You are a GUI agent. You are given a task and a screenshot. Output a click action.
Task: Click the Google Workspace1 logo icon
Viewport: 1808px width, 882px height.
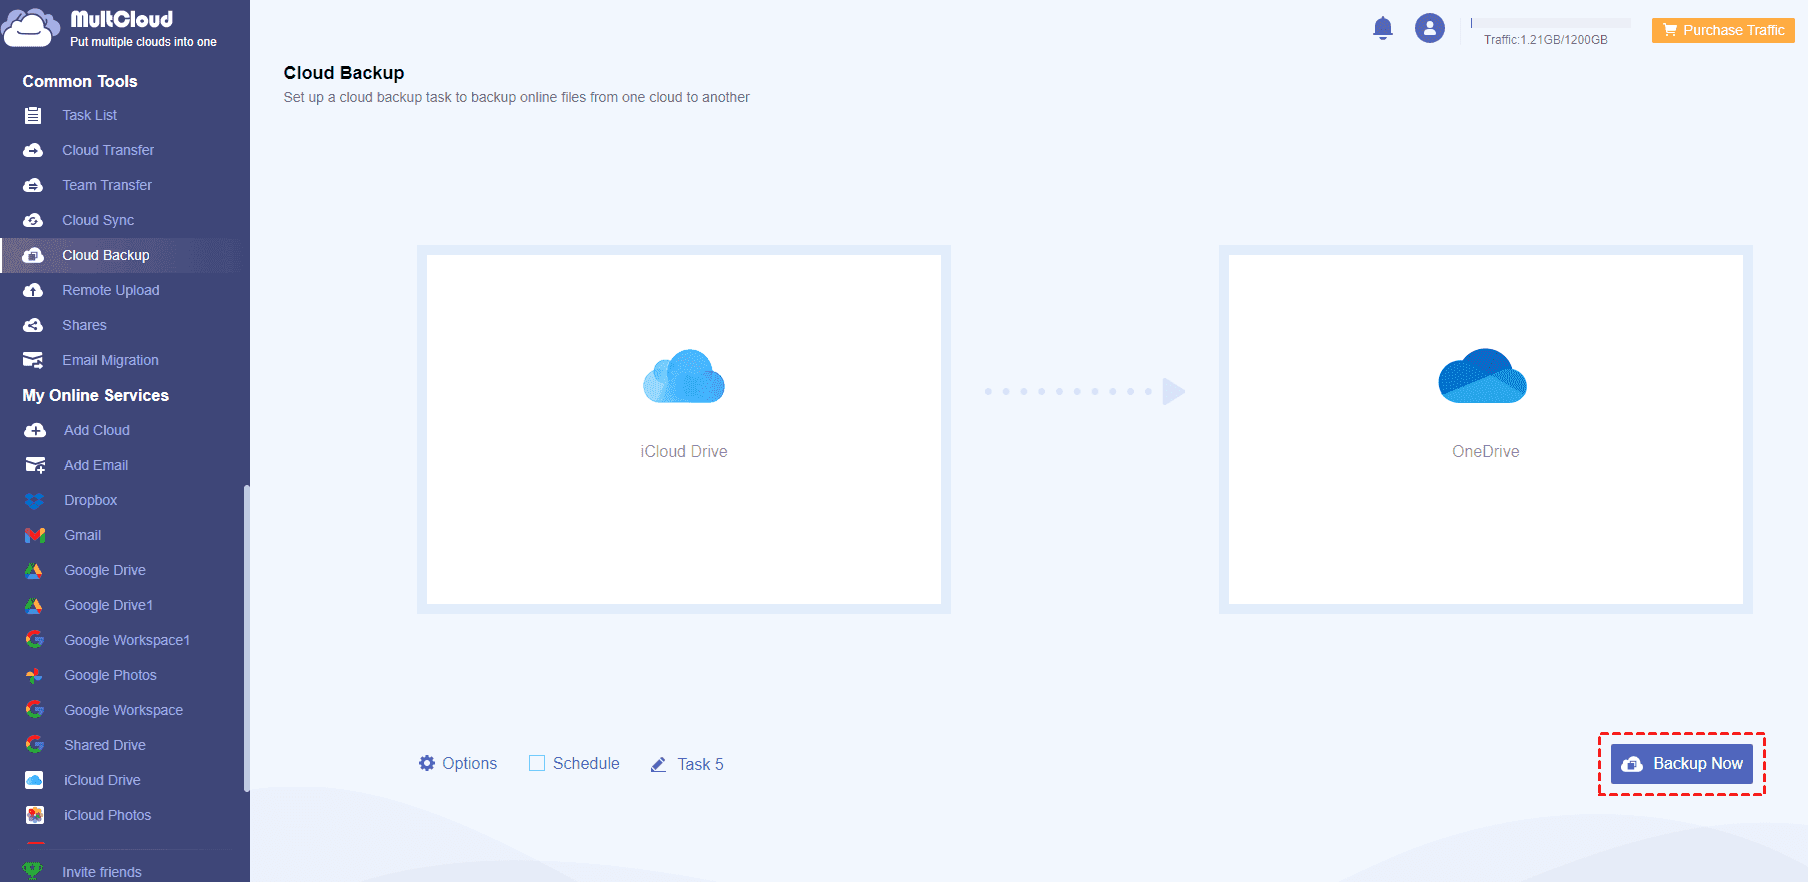(35, 640)
